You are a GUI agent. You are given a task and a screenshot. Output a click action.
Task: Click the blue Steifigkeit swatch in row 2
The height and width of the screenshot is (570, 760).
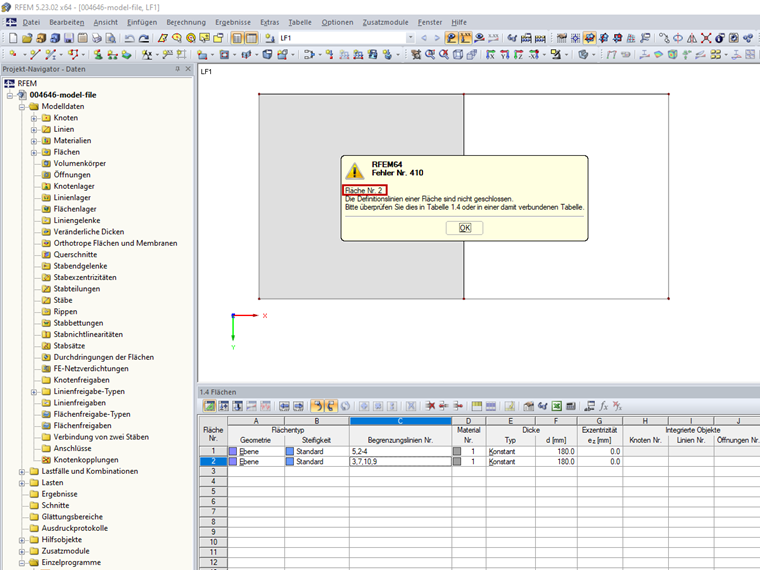[290, 461]
